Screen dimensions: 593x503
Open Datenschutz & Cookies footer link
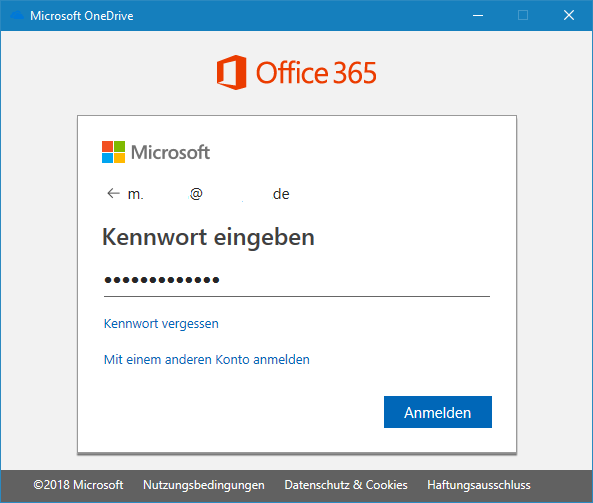pyautogui.click(x=346, y=485)
